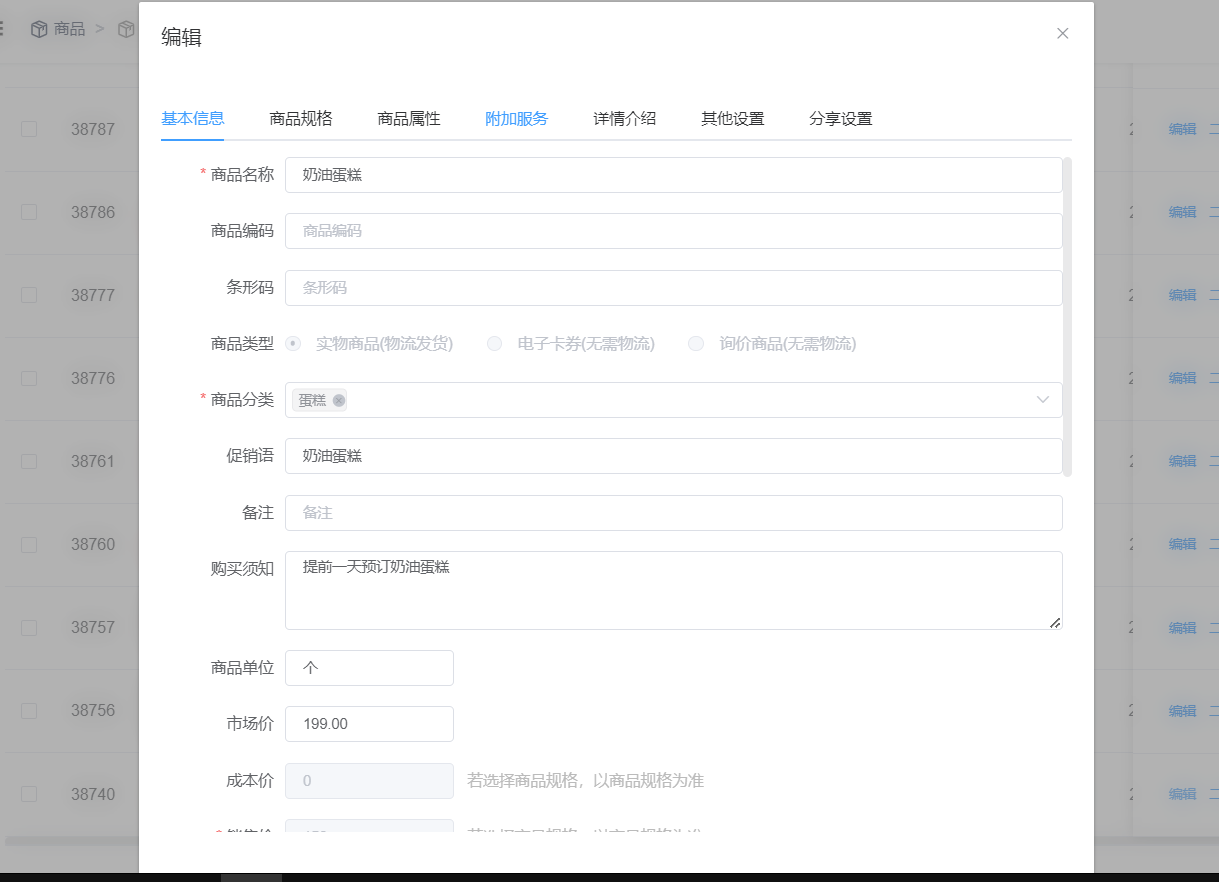Tick the checkbox for row 38740
1219x882 pixels.
click(29, 794)
